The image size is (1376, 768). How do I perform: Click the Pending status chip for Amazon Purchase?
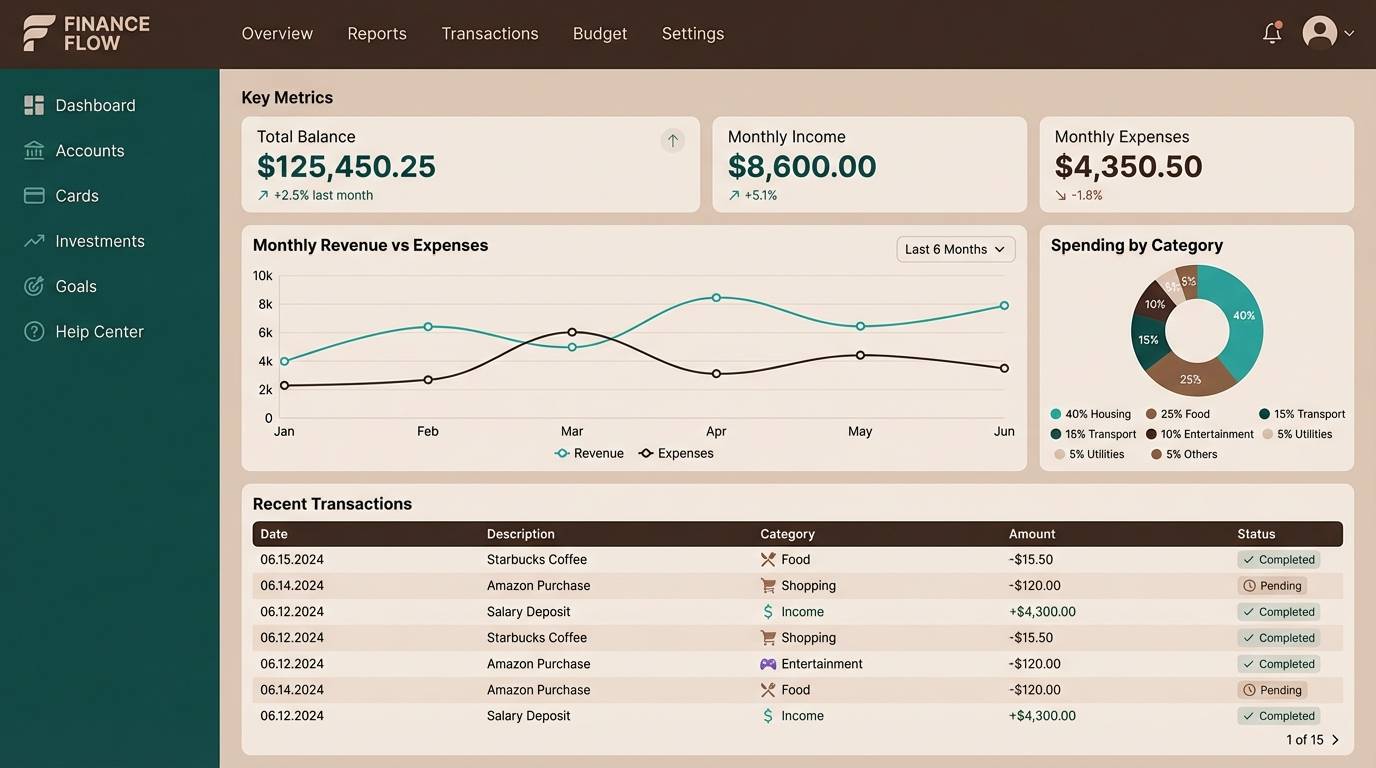[1272, 585]
